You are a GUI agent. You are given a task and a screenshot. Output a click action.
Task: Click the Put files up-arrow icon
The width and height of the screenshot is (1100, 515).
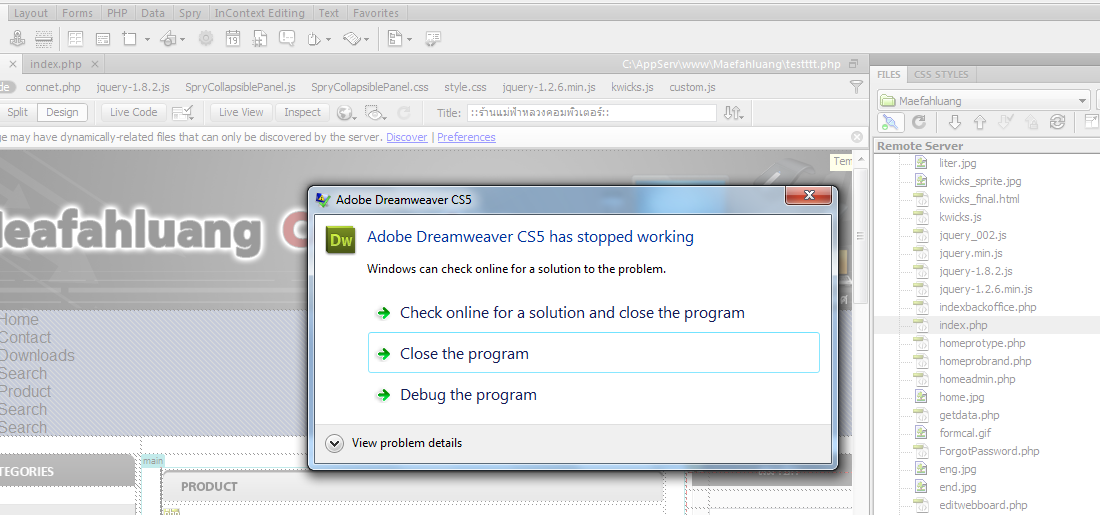[x=979, y=122]
